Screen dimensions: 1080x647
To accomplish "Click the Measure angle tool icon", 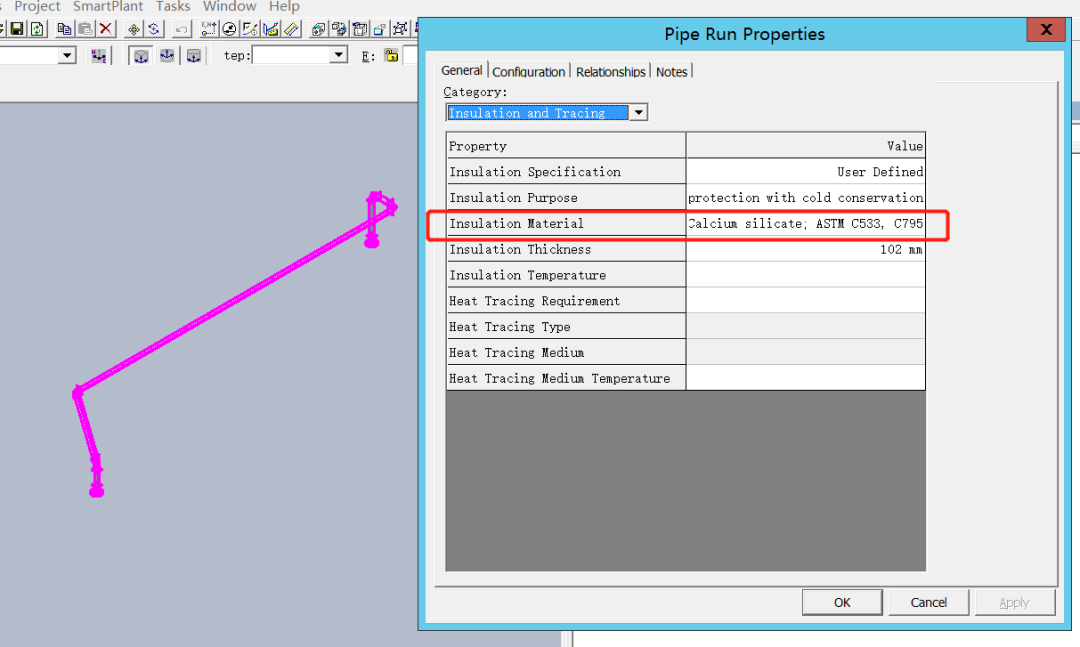I will [x=271, y=29].
